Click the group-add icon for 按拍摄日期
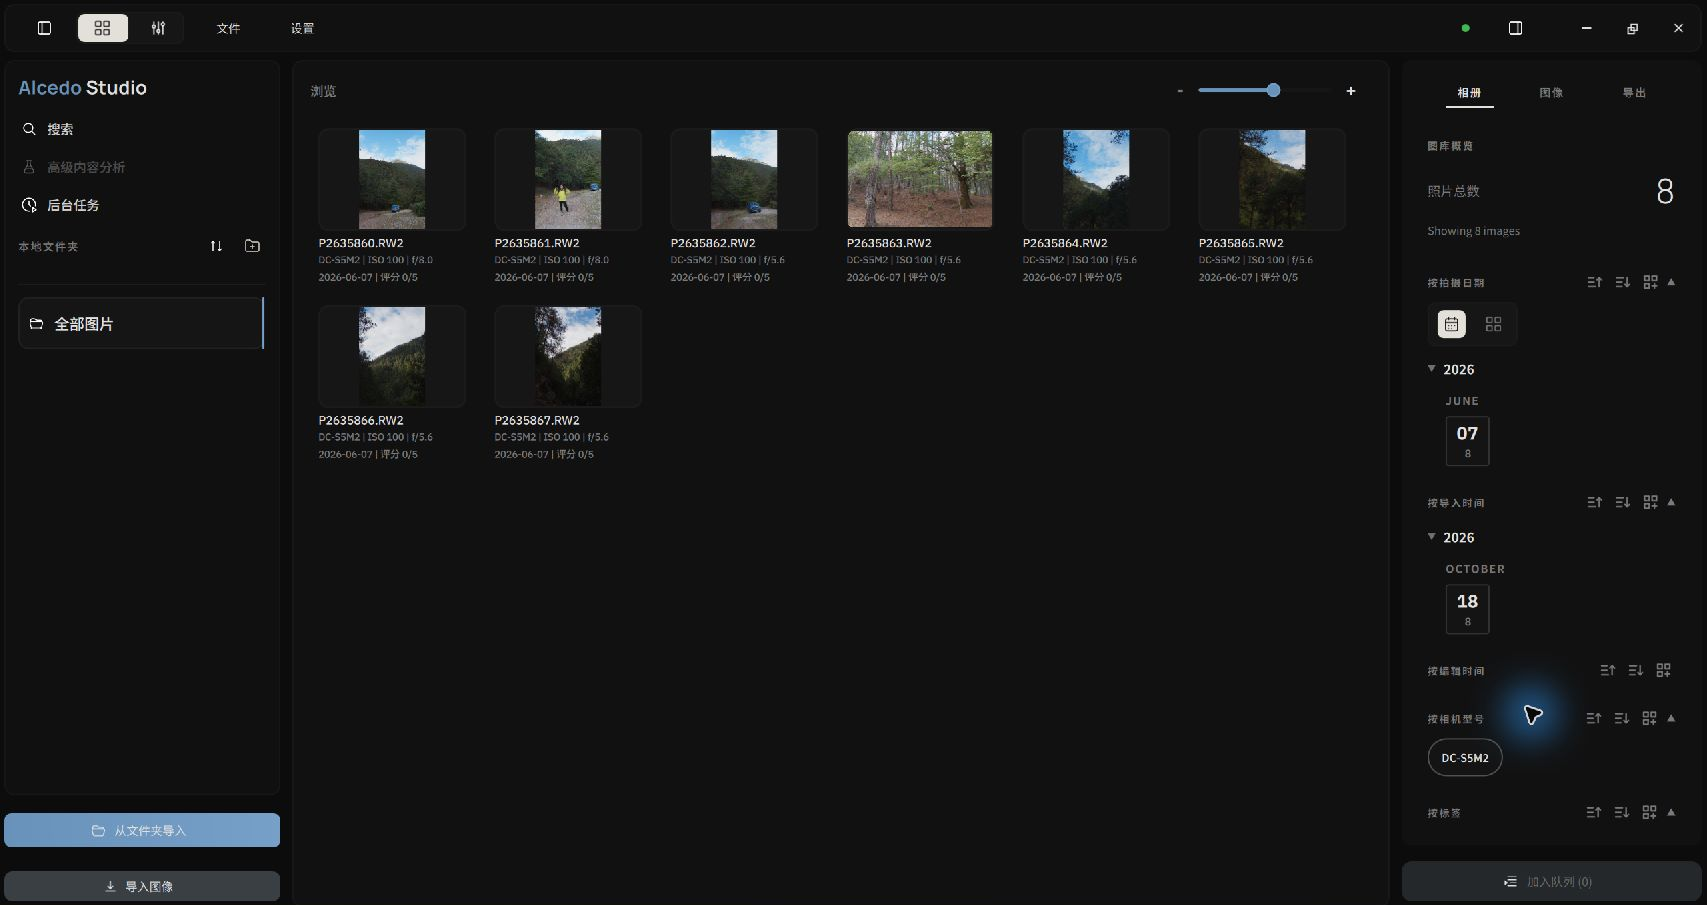Image resolution: width=1707 pixels, height=905 pixels. [x=1650, y=282]
